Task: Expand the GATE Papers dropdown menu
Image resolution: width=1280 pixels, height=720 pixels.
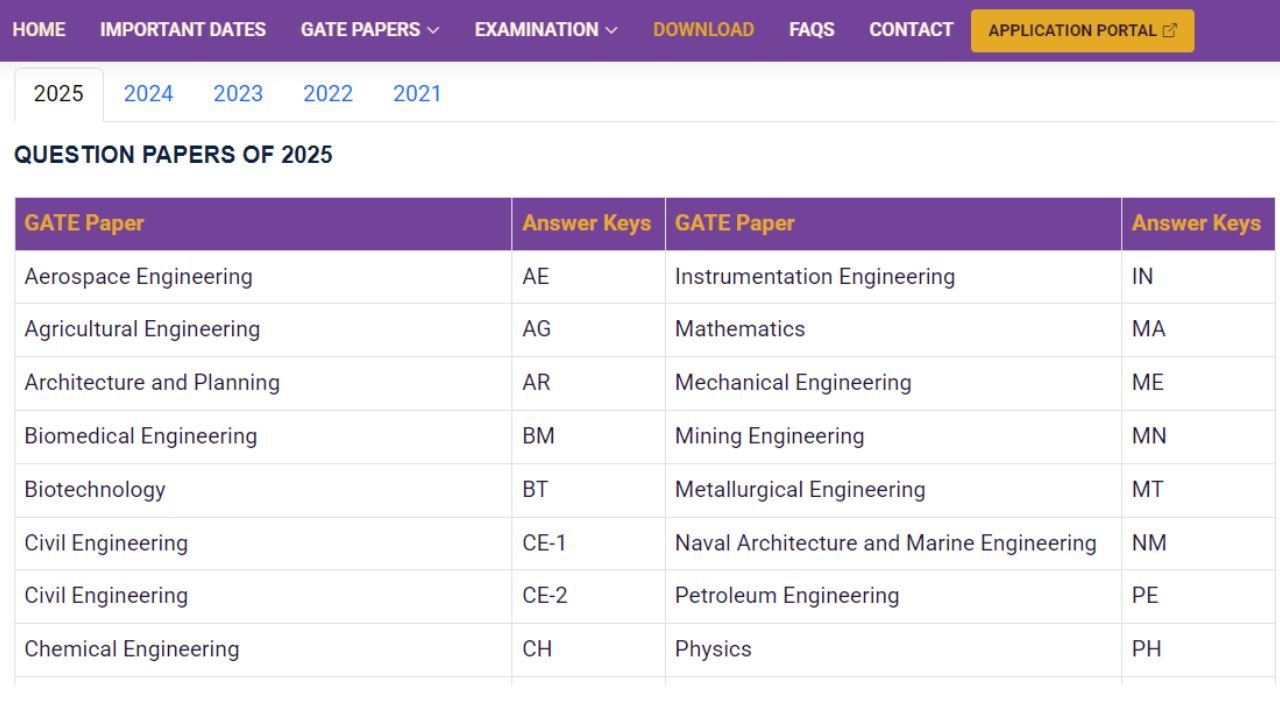Action: coord(369,30)
